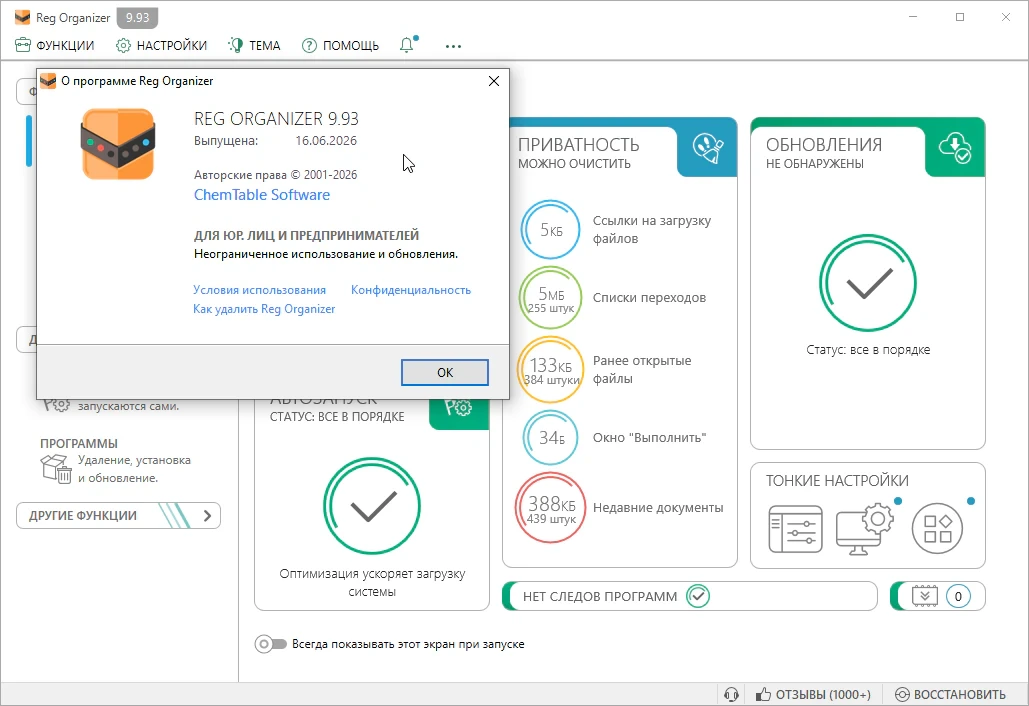Viewport: 1029px width, 706px height.
Task: Click the privacy cleanup broom icon
Action: (707, 148)
